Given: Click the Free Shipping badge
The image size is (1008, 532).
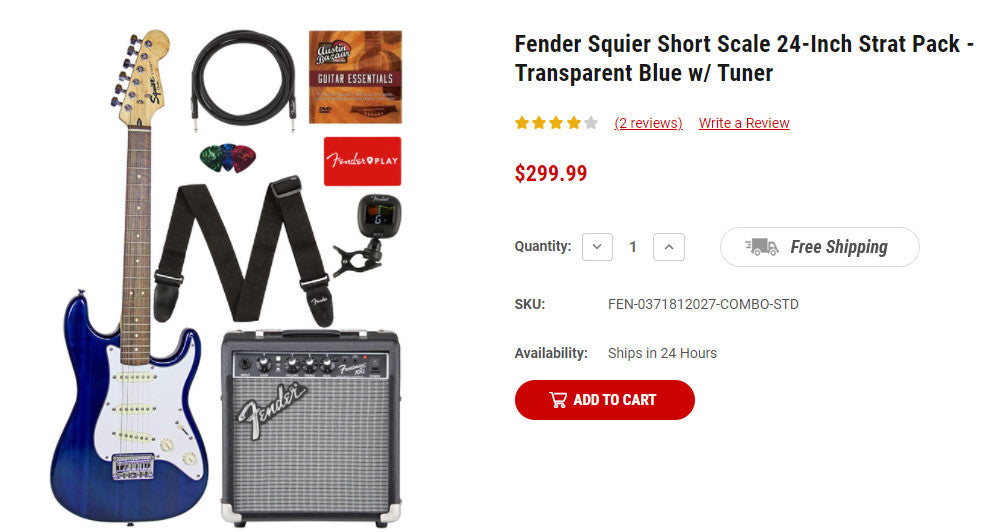Looking at the screenshot, I should tap(819, 247).
